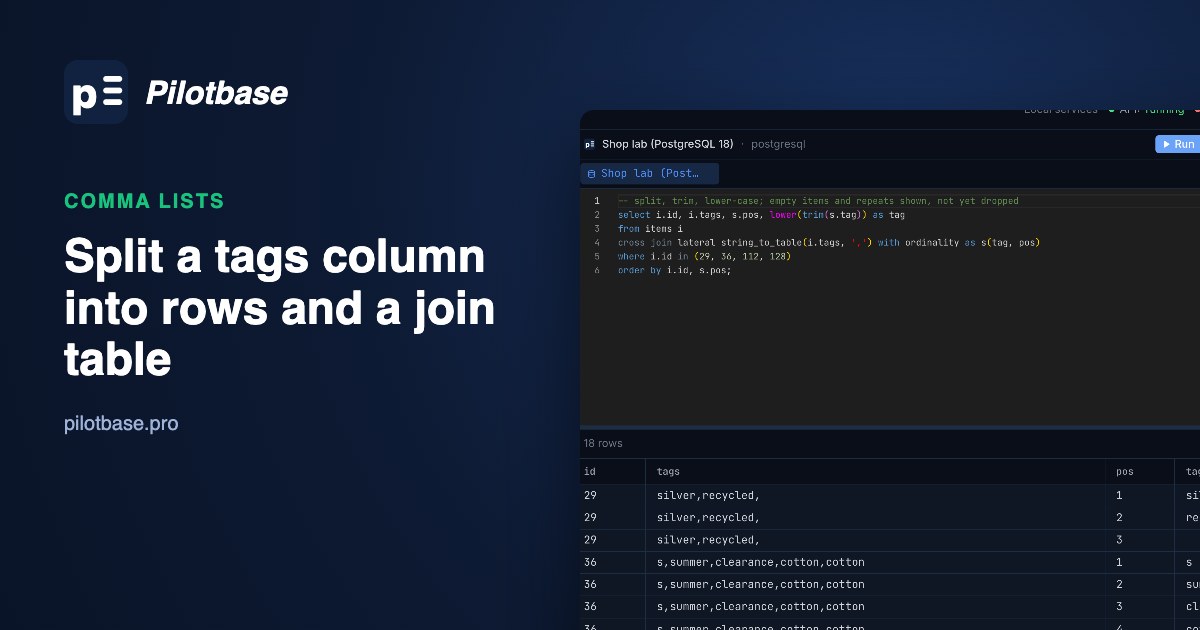
Task: Click the Pilotbase logo icon in the banner
Action: [96, 92]
